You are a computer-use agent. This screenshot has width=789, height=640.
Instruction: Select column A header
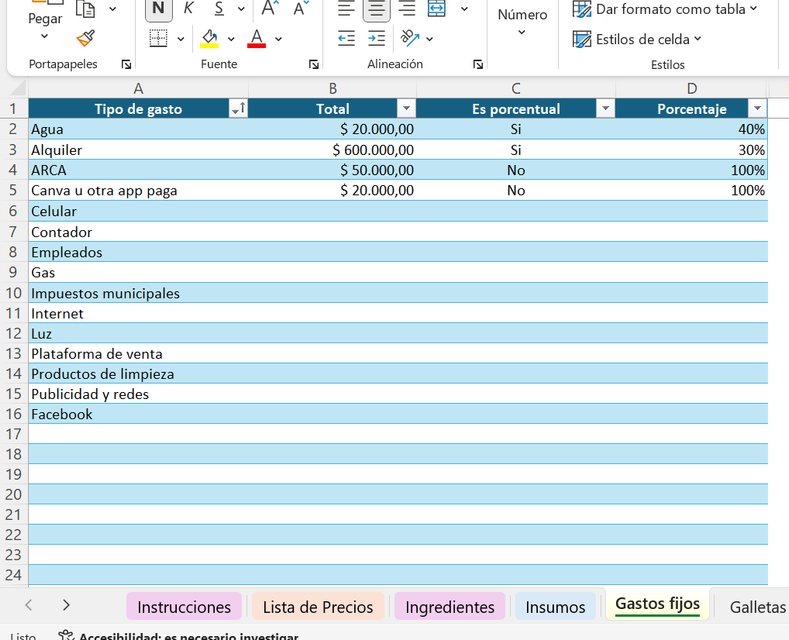pyautogui.click(x=138, y=89)
